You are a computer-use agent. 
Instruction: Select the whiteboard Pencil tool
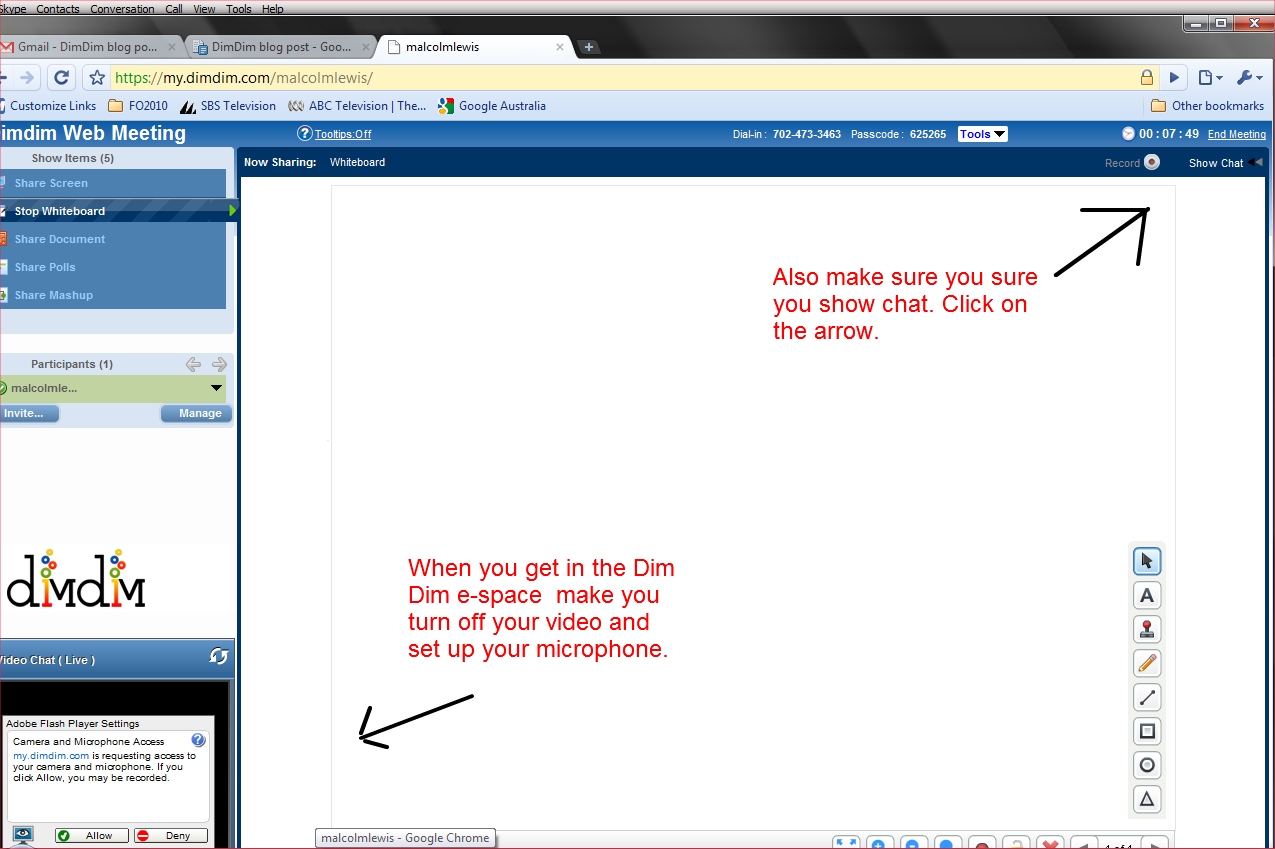1147,663
